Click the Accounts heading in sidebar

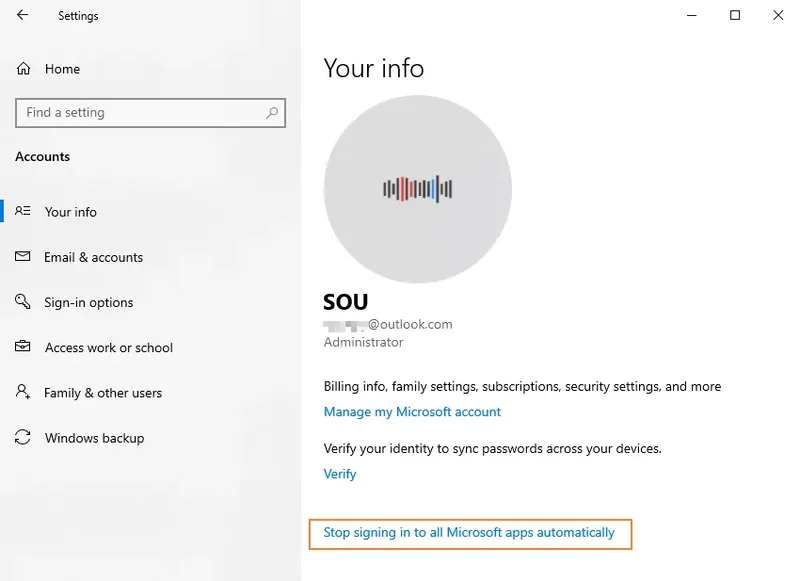pyautogui.click(x=42, y=157)
